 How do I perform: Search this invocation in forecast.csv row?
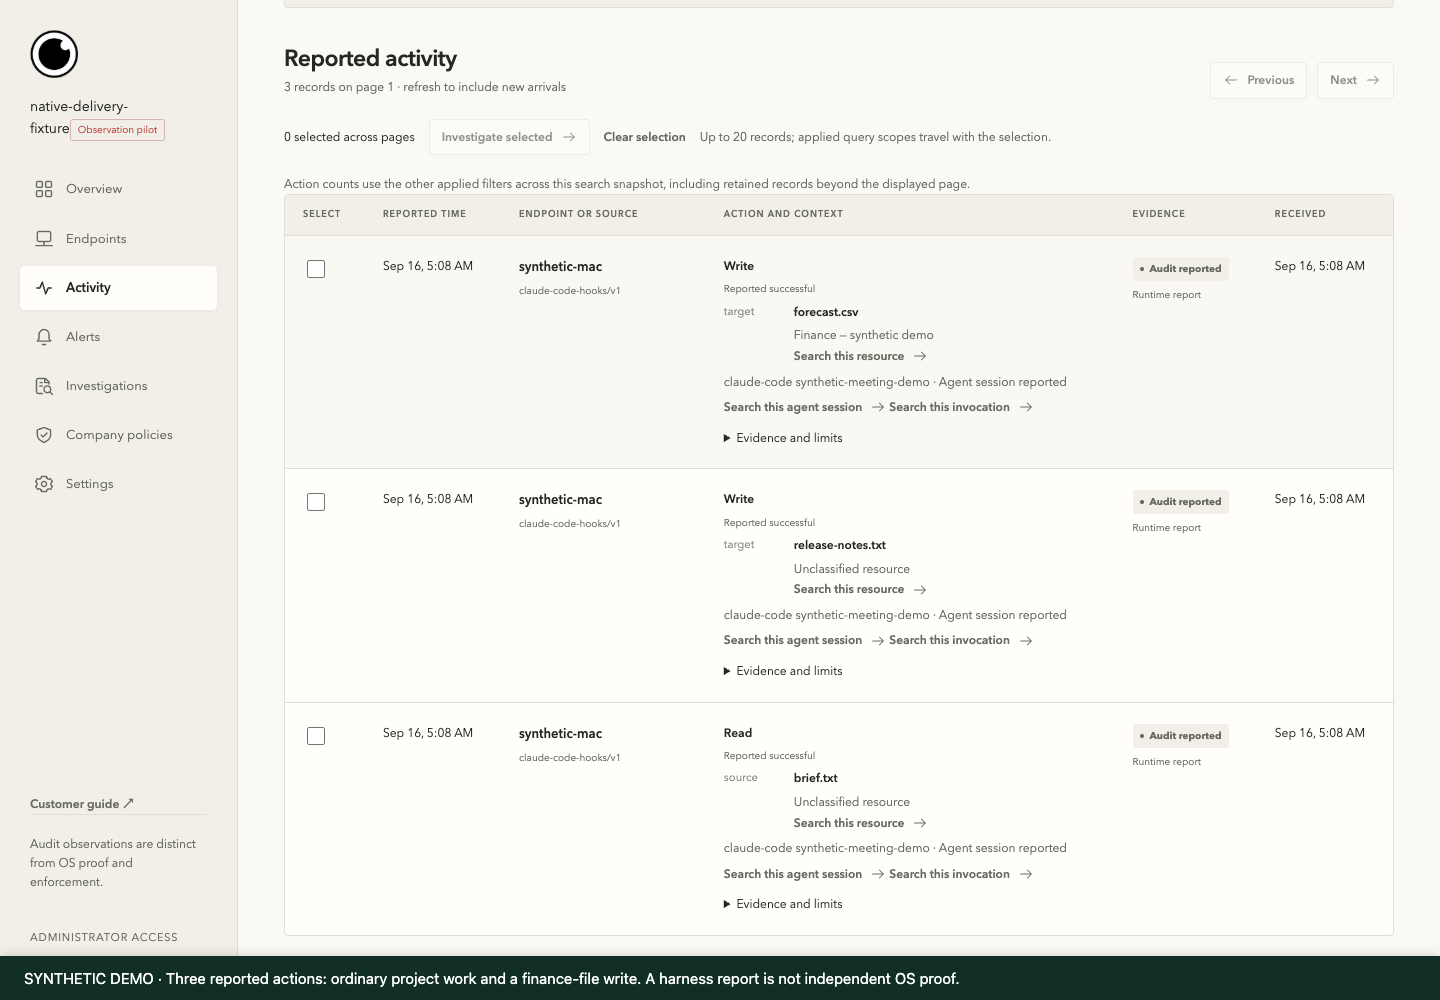(960, 407)
